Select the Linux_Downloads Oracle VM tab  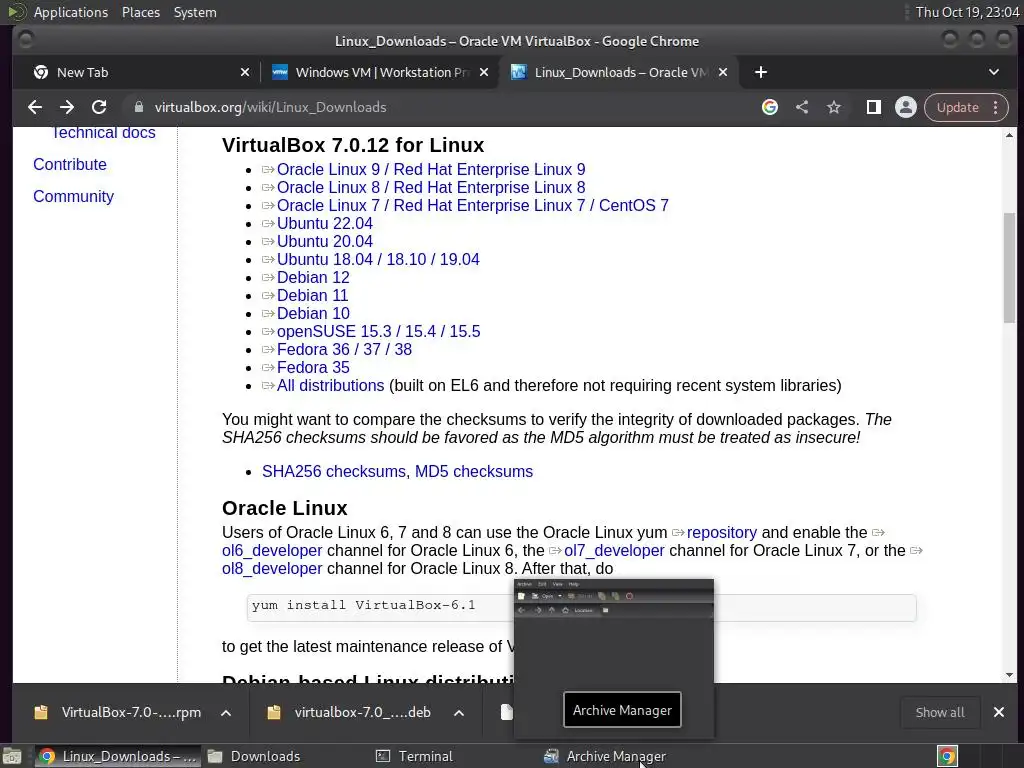[619, 72]
